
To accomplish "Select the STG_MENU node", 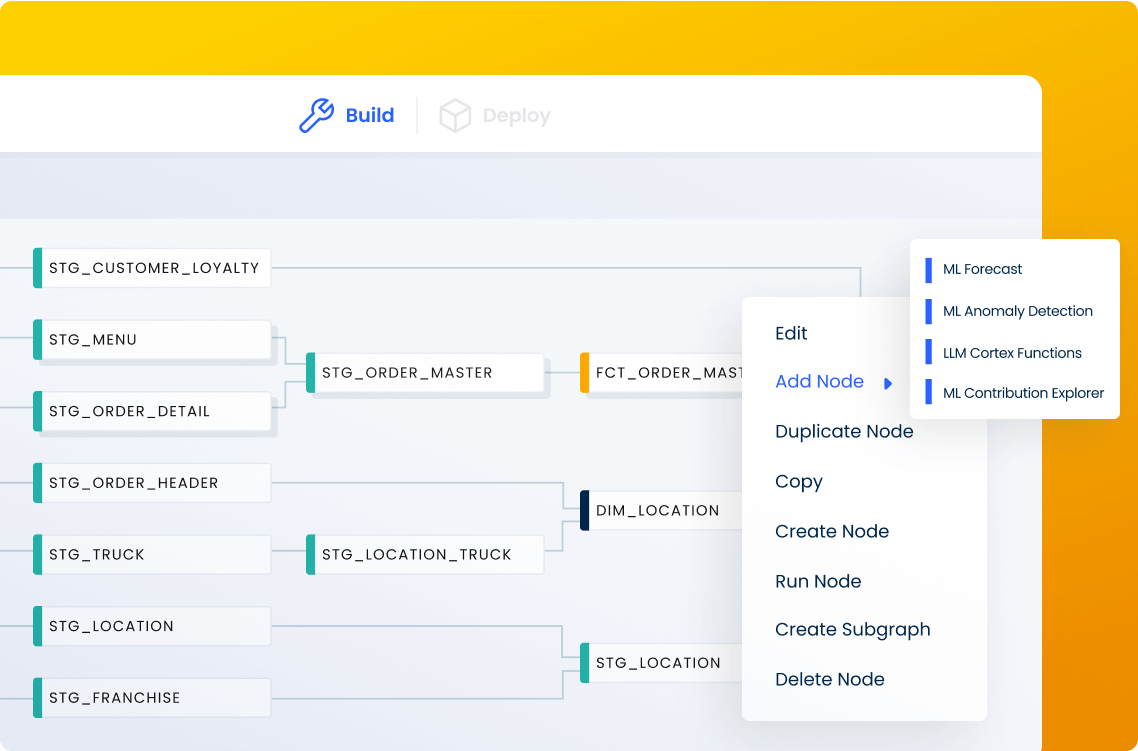I will coord(152,340).
